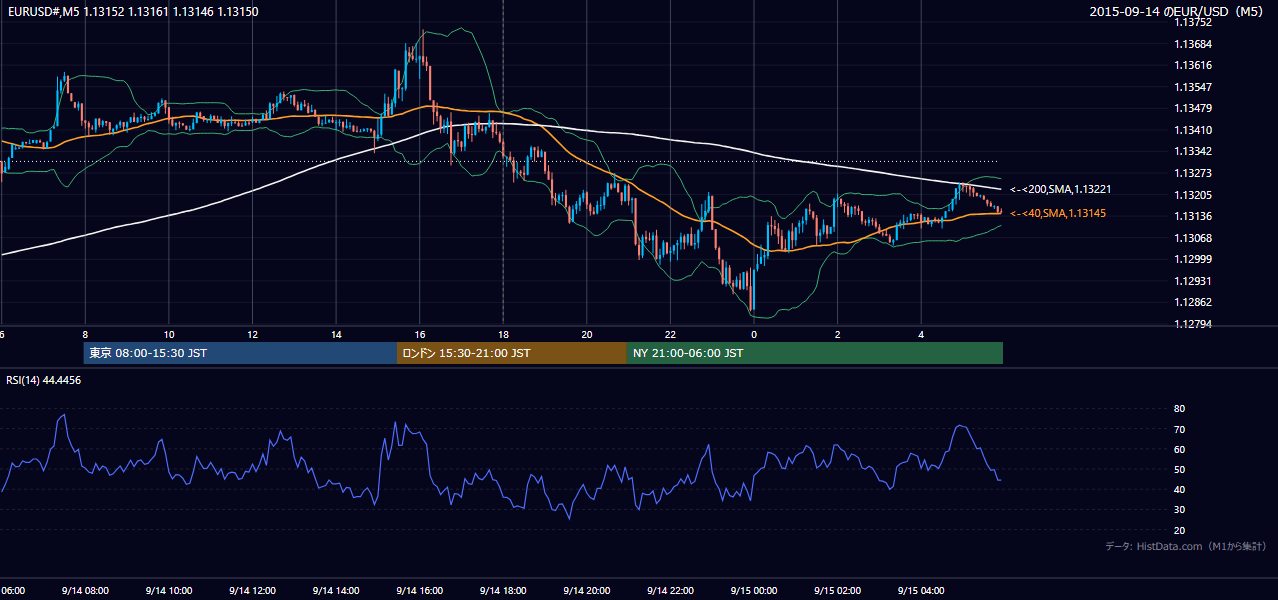Click the 9/14 18:00 time label
The height and width of the screenshot is (600, 1278).
click(503, 590)
